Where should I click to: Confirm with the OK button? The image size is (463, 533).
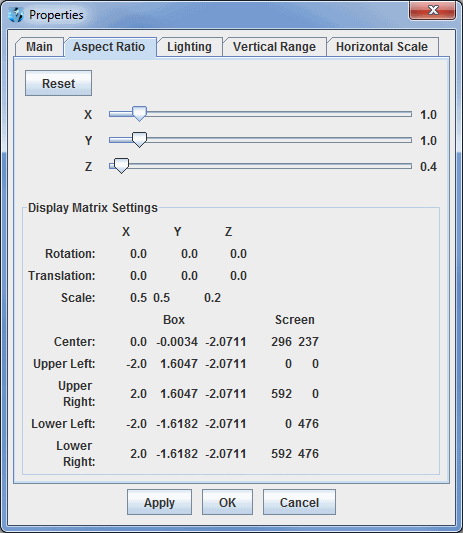pyautogui.click(x=227, y=502)
